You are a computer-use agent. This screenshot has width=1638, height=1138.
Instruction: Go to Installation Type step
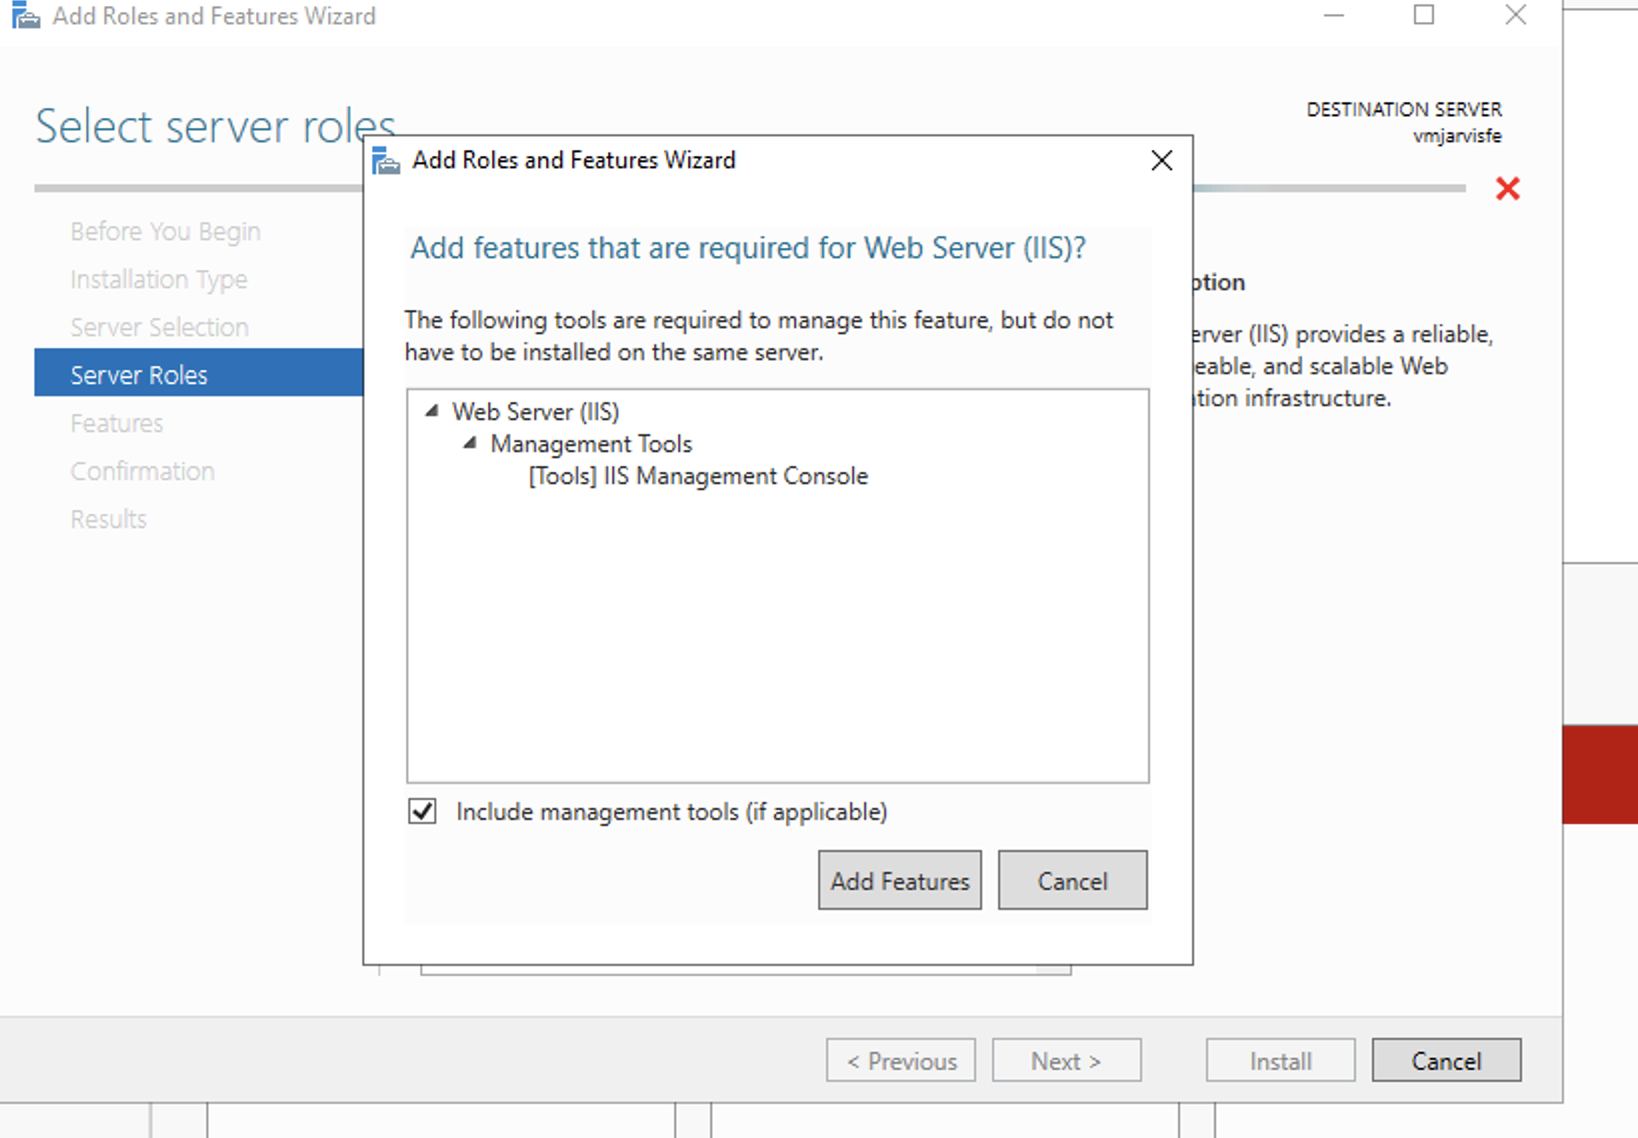click(158, 279)
